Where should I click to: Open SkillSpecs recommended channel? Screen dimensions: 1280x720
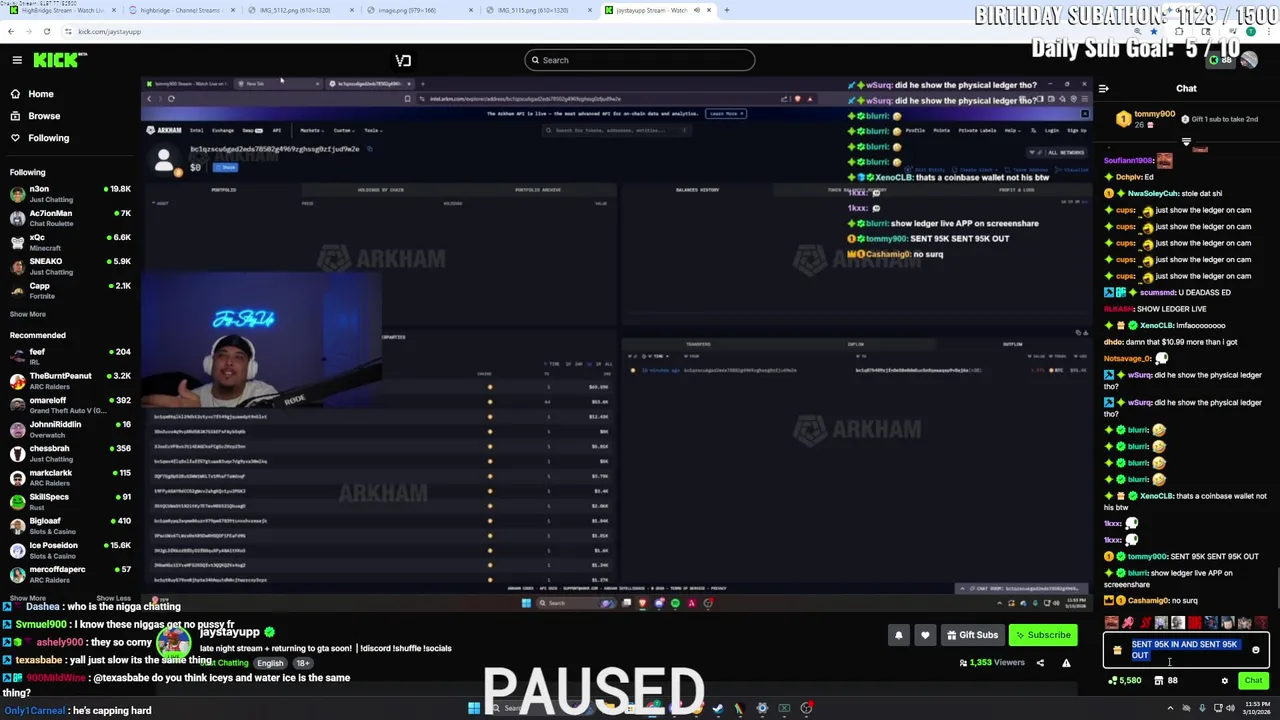[70, 501]
